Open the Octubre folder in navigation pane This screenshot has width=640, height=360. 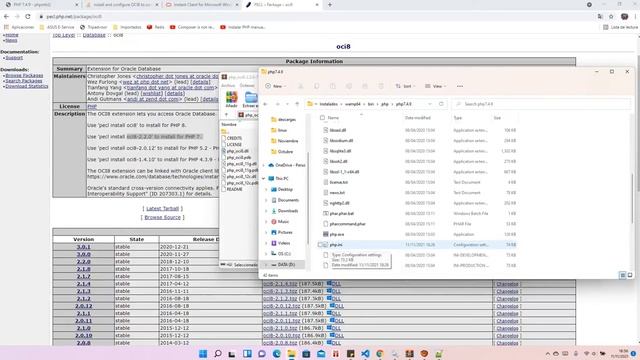click(282, 151)
